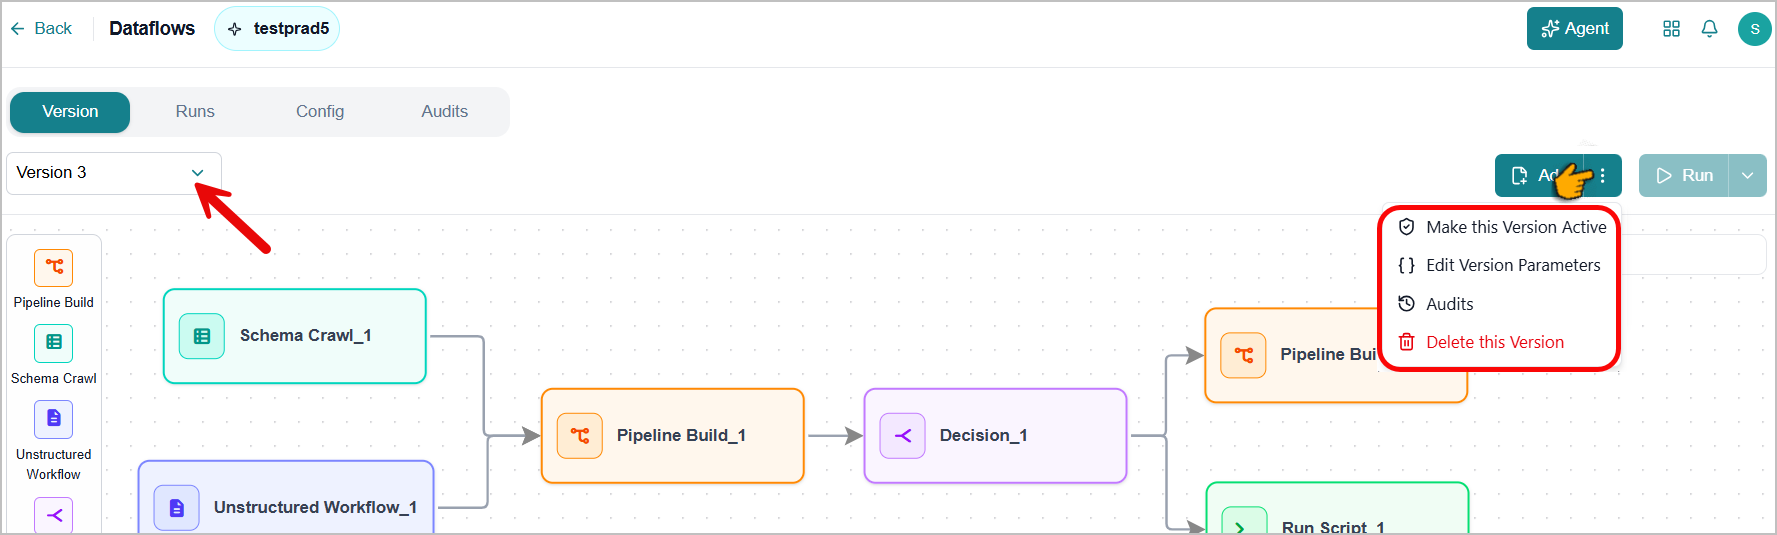The height and width of the screenshot is (535, 1777).
Task: Pick the Pipeline Build palette icon
Action: [54, 268]
